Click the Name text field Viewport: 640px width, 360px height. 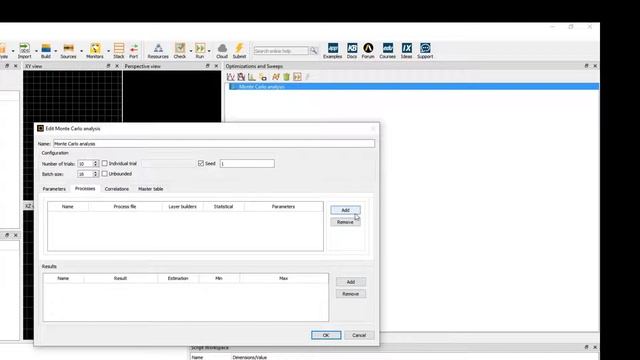213,144
